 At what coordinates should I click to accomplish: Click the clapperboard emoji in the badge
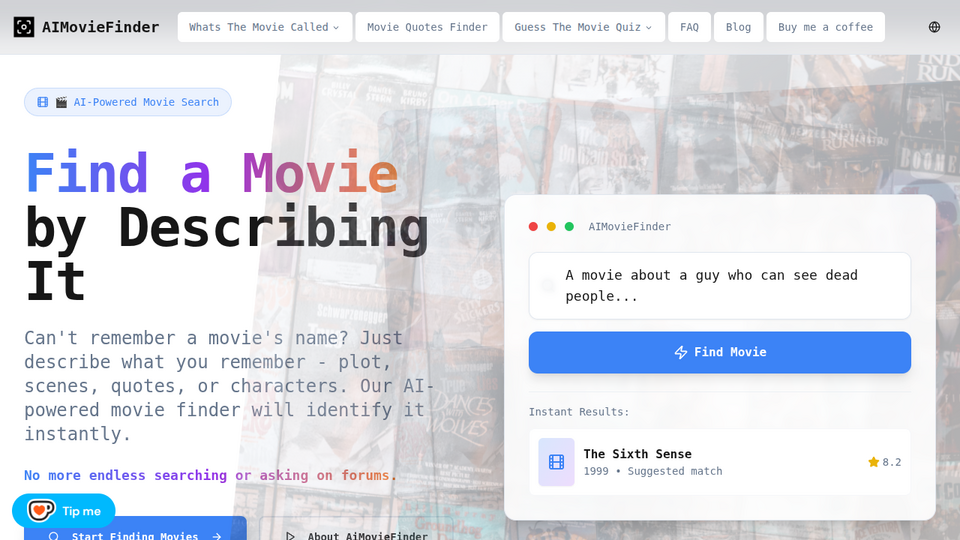point(61,102)
